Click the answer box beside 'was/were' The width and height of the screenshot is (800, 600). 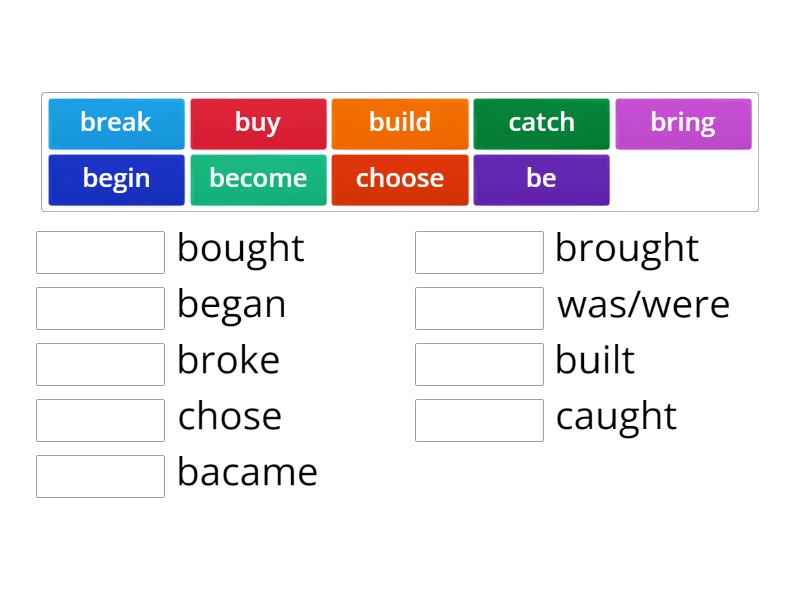click(x=479, y=308)
